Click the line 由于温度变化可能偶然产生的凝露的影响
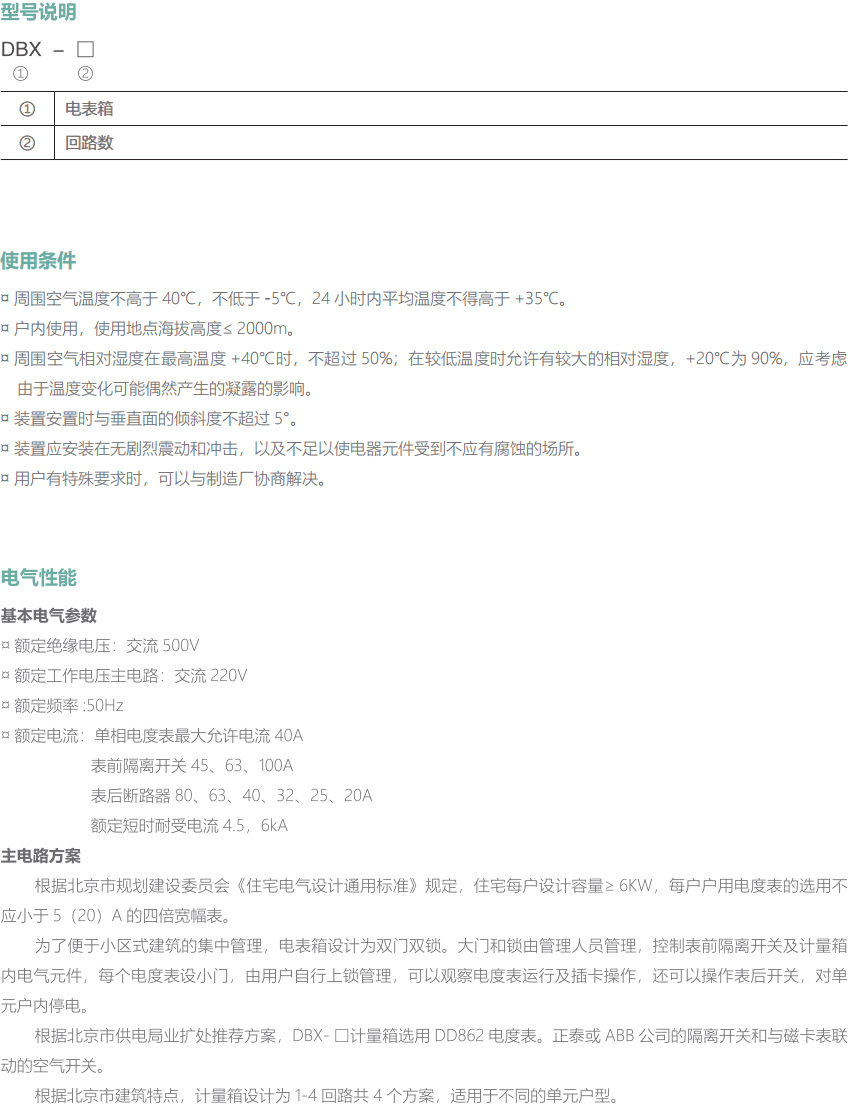 click(165, 389)
